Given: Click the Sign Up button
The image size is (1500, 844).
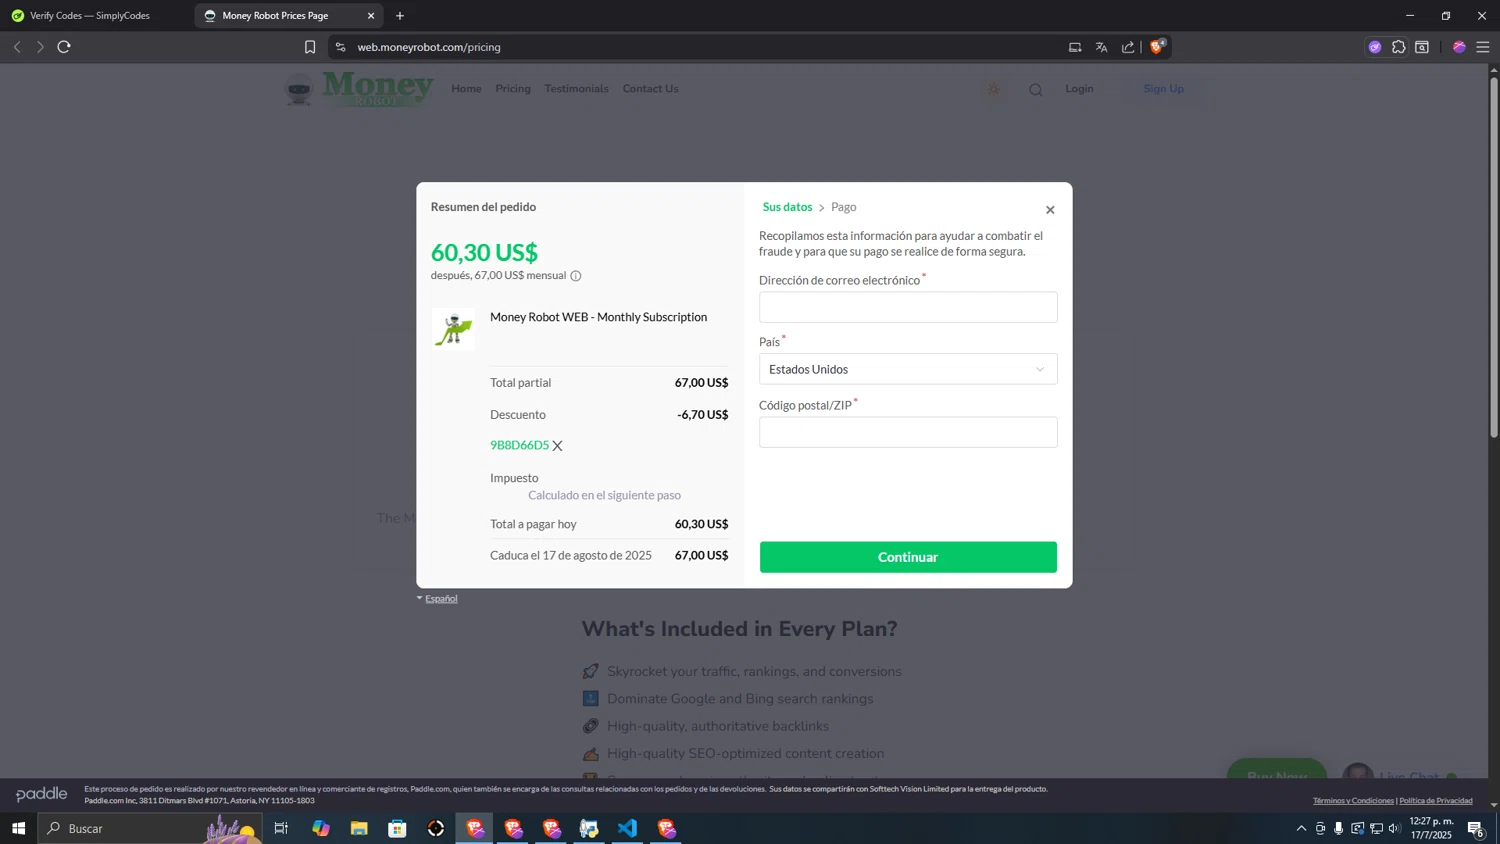Looking at the screenshot, I should [x=1164, y=89].
